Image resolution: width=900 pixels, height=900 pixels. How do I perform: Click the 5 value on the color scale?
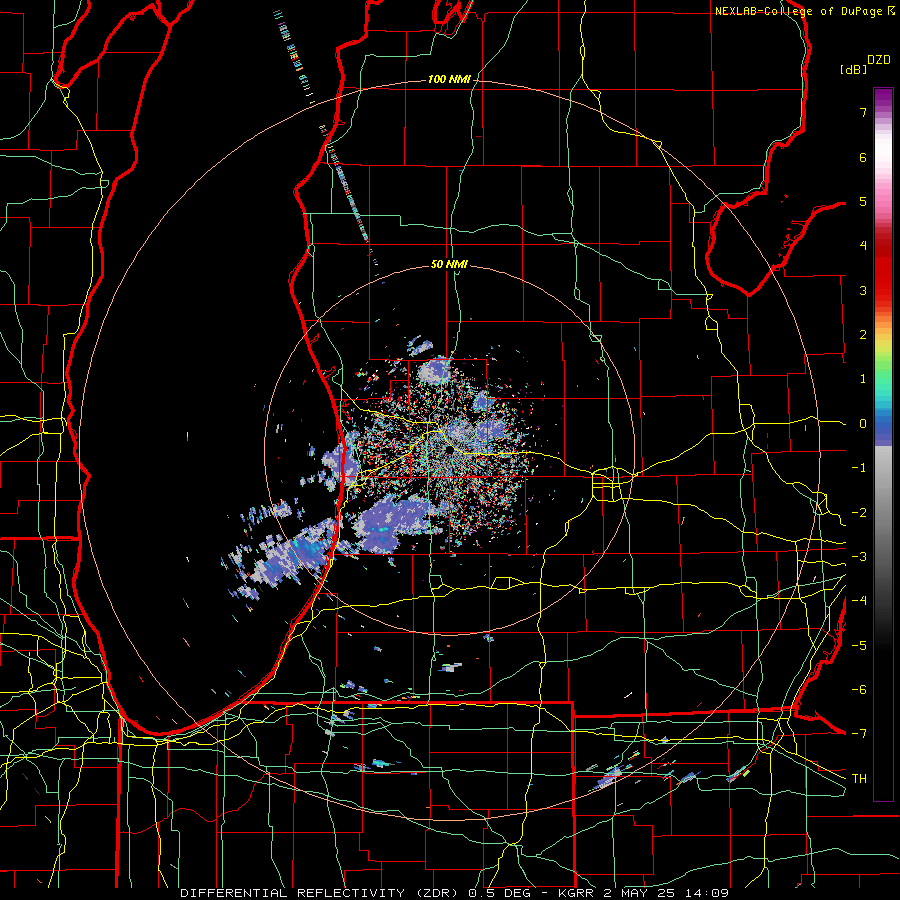863,201
